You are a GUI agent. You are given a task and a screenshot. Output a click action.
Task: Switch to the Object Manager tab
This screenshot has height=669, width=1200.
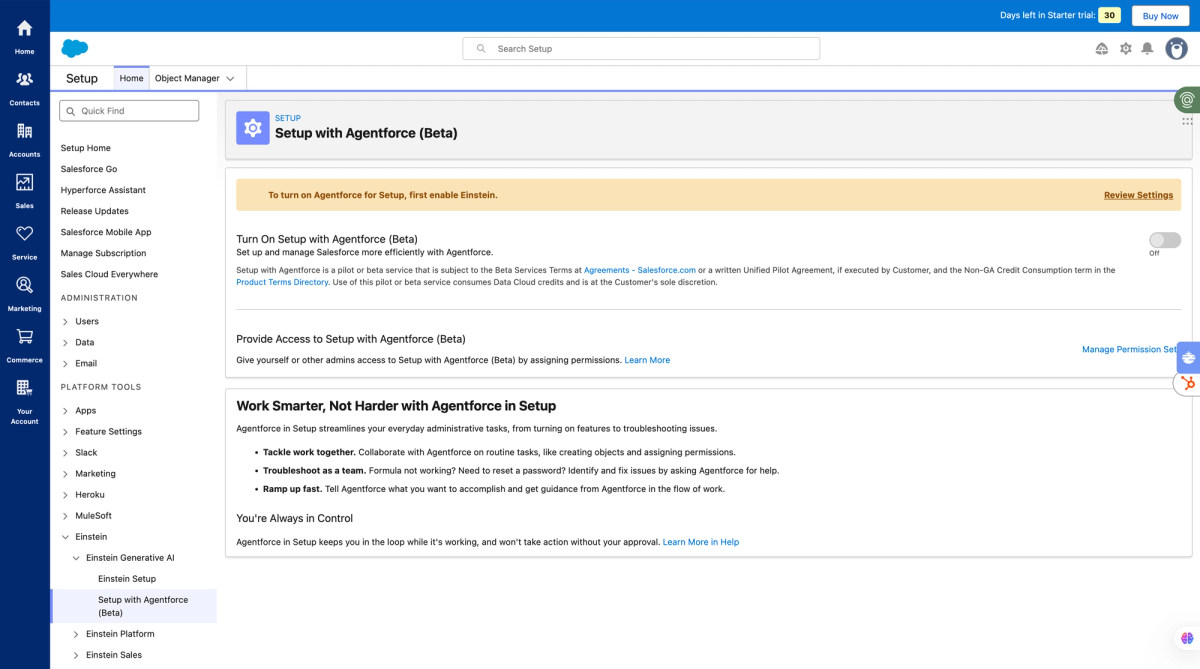187,78
